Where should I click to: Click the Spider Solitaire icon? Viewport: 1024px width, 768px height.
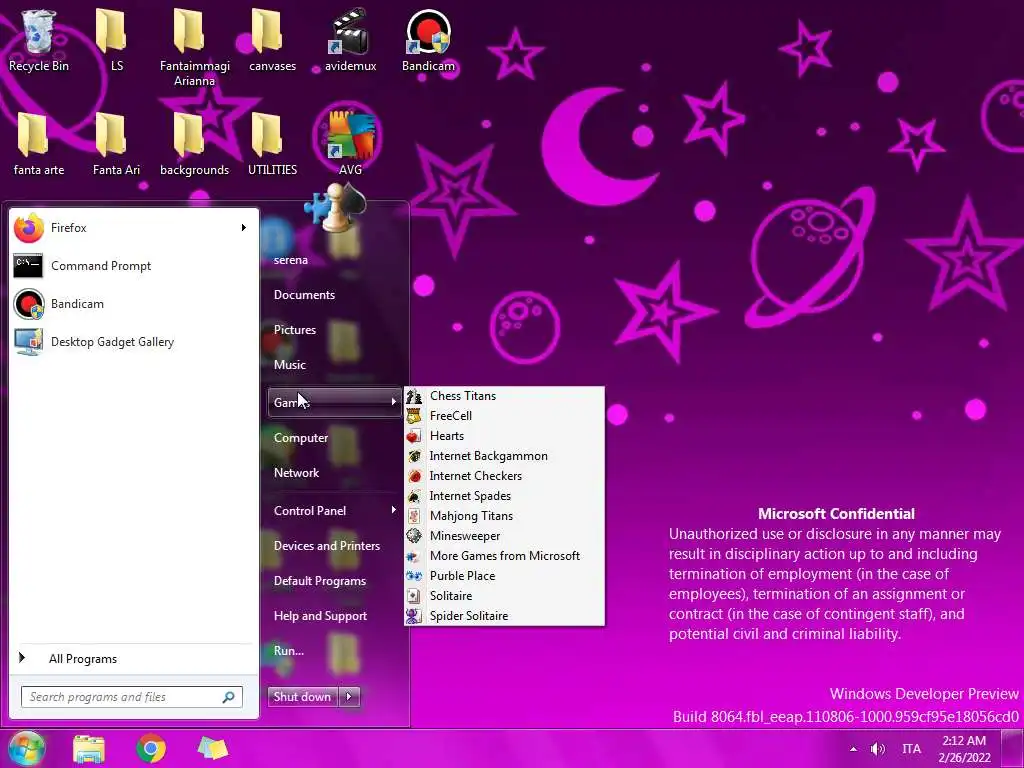point(414,616)
